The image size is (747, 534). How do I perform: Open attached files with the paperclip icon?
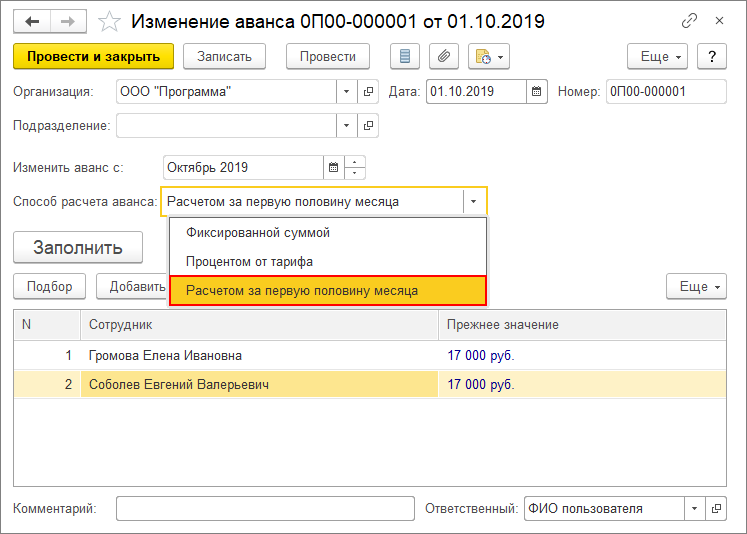[x=444, y=57]
